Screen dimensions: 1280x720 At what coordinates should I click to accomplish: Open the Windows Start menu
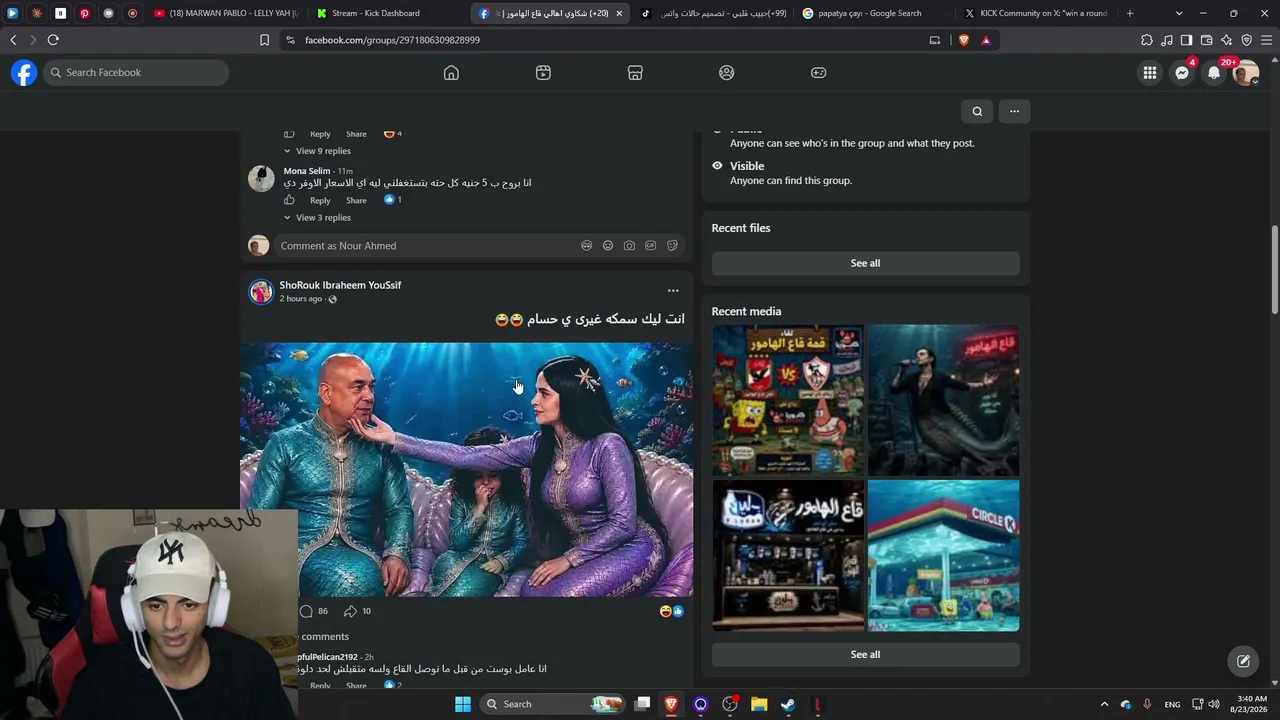tap(463, 704)
